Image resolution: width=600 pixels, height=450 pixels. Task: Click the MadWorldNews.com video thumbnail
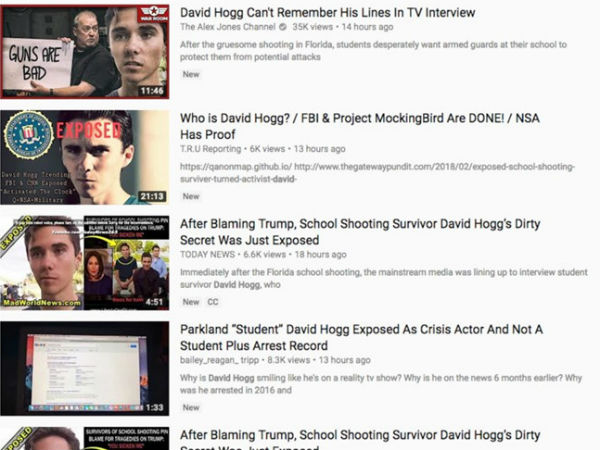(85, 263)
